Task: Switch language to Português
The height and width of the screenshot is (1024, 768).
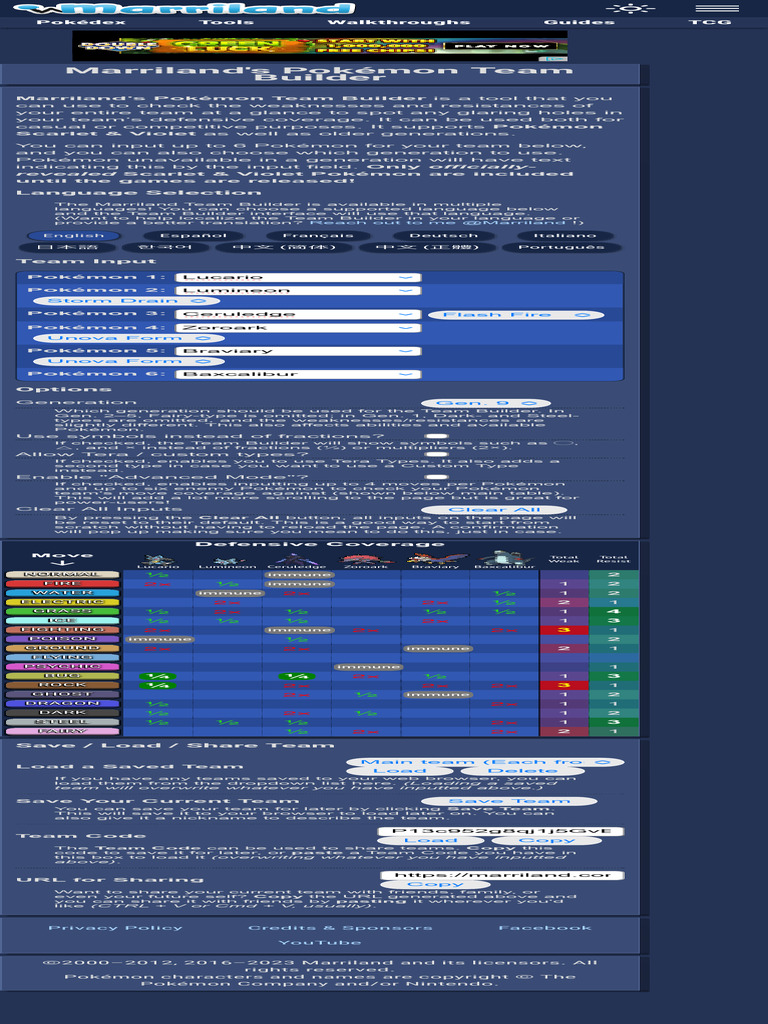Action: 561,248
